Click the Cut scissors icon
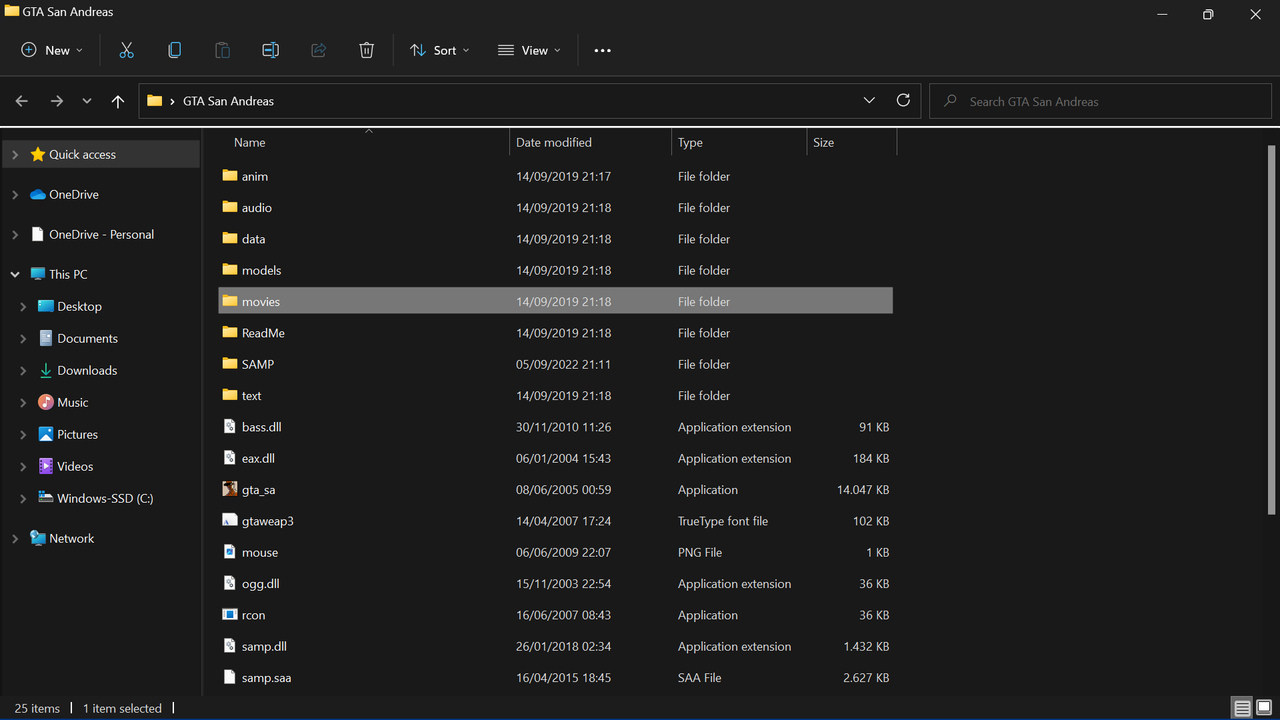1280x720 pixels. point(126,50)
